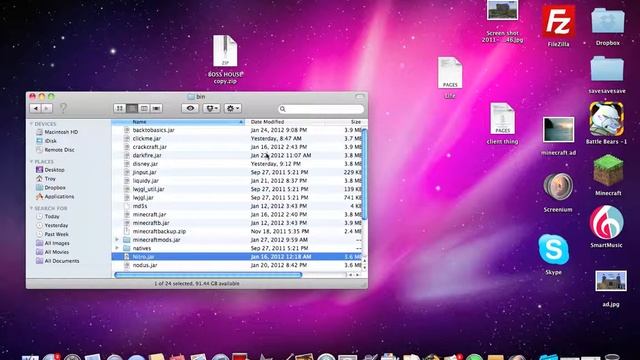Screen dimensions: 640x360
Task: Collapse the SEARCH FOR sidebar section
Action: click(x=31, y=208)
